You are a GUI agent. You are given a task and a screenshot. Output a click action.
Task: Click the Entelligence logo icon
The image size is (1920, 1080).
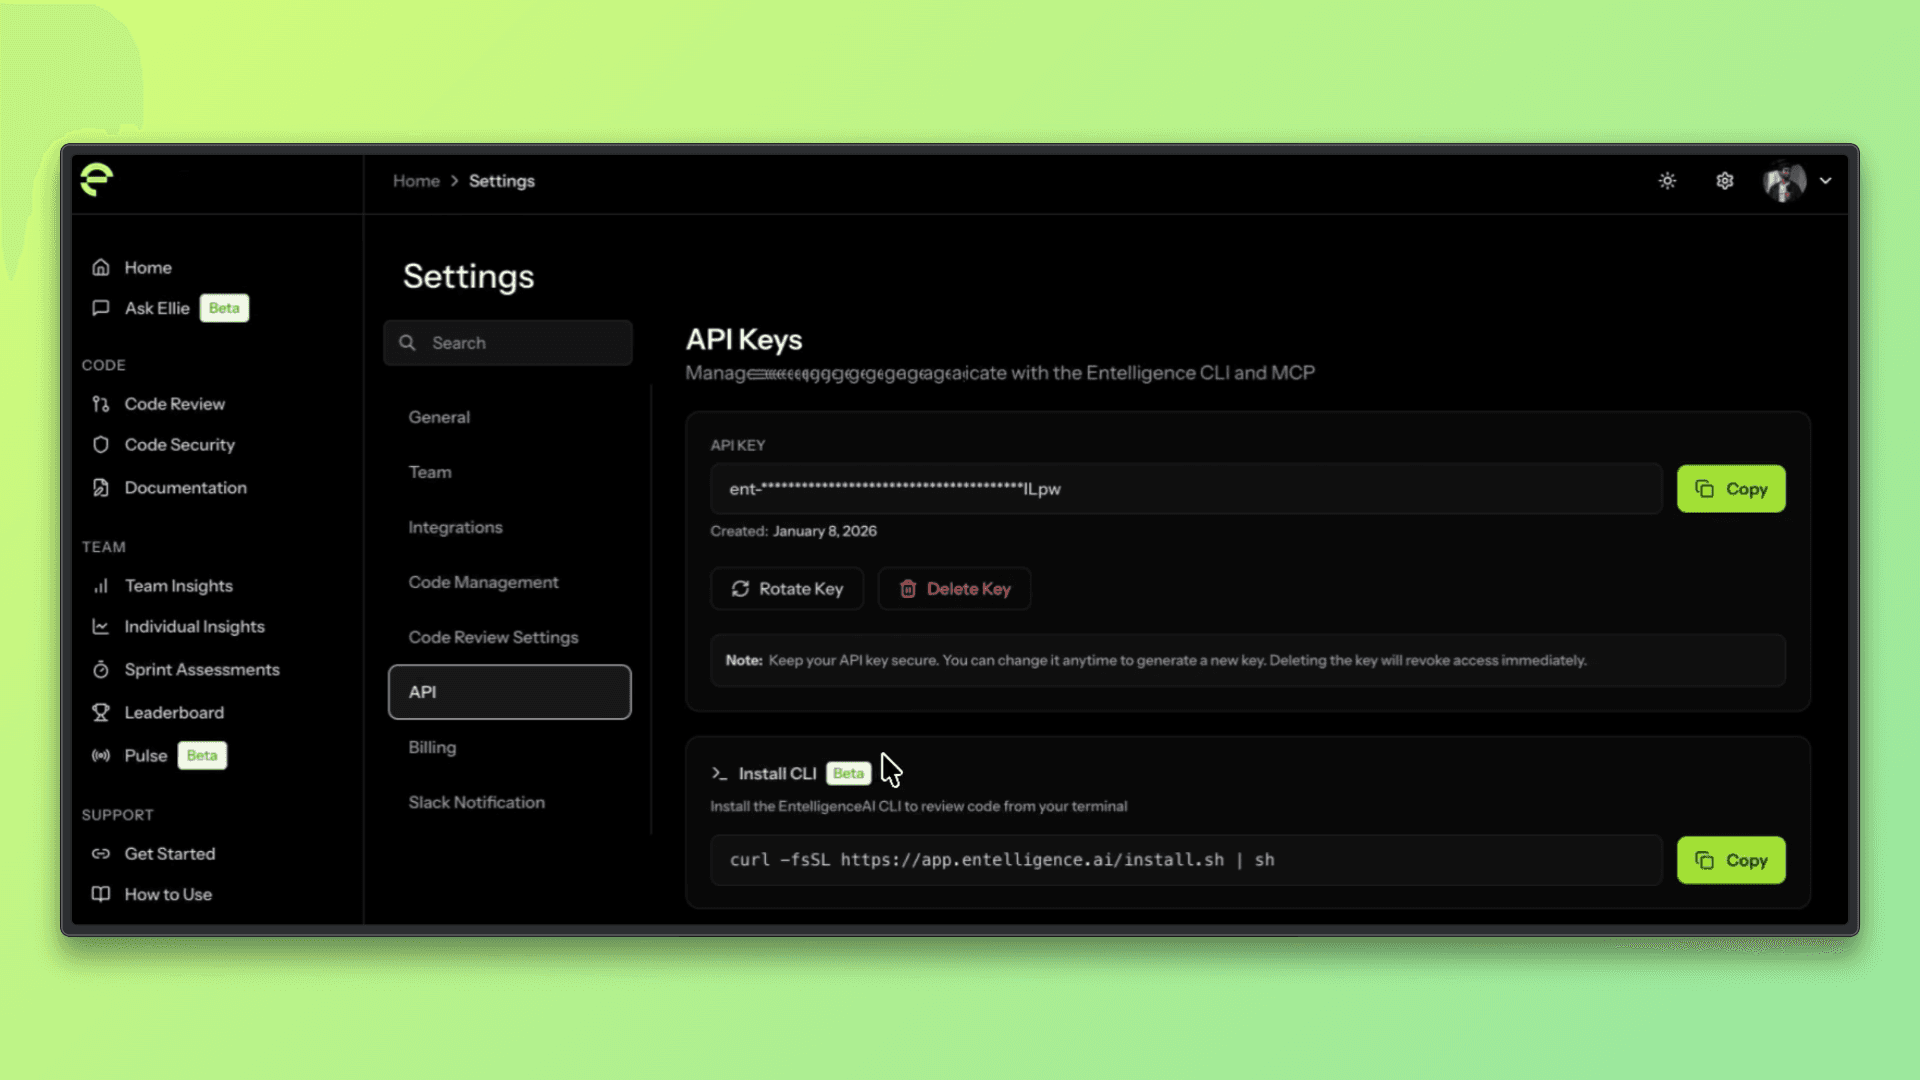coord(97,180)
